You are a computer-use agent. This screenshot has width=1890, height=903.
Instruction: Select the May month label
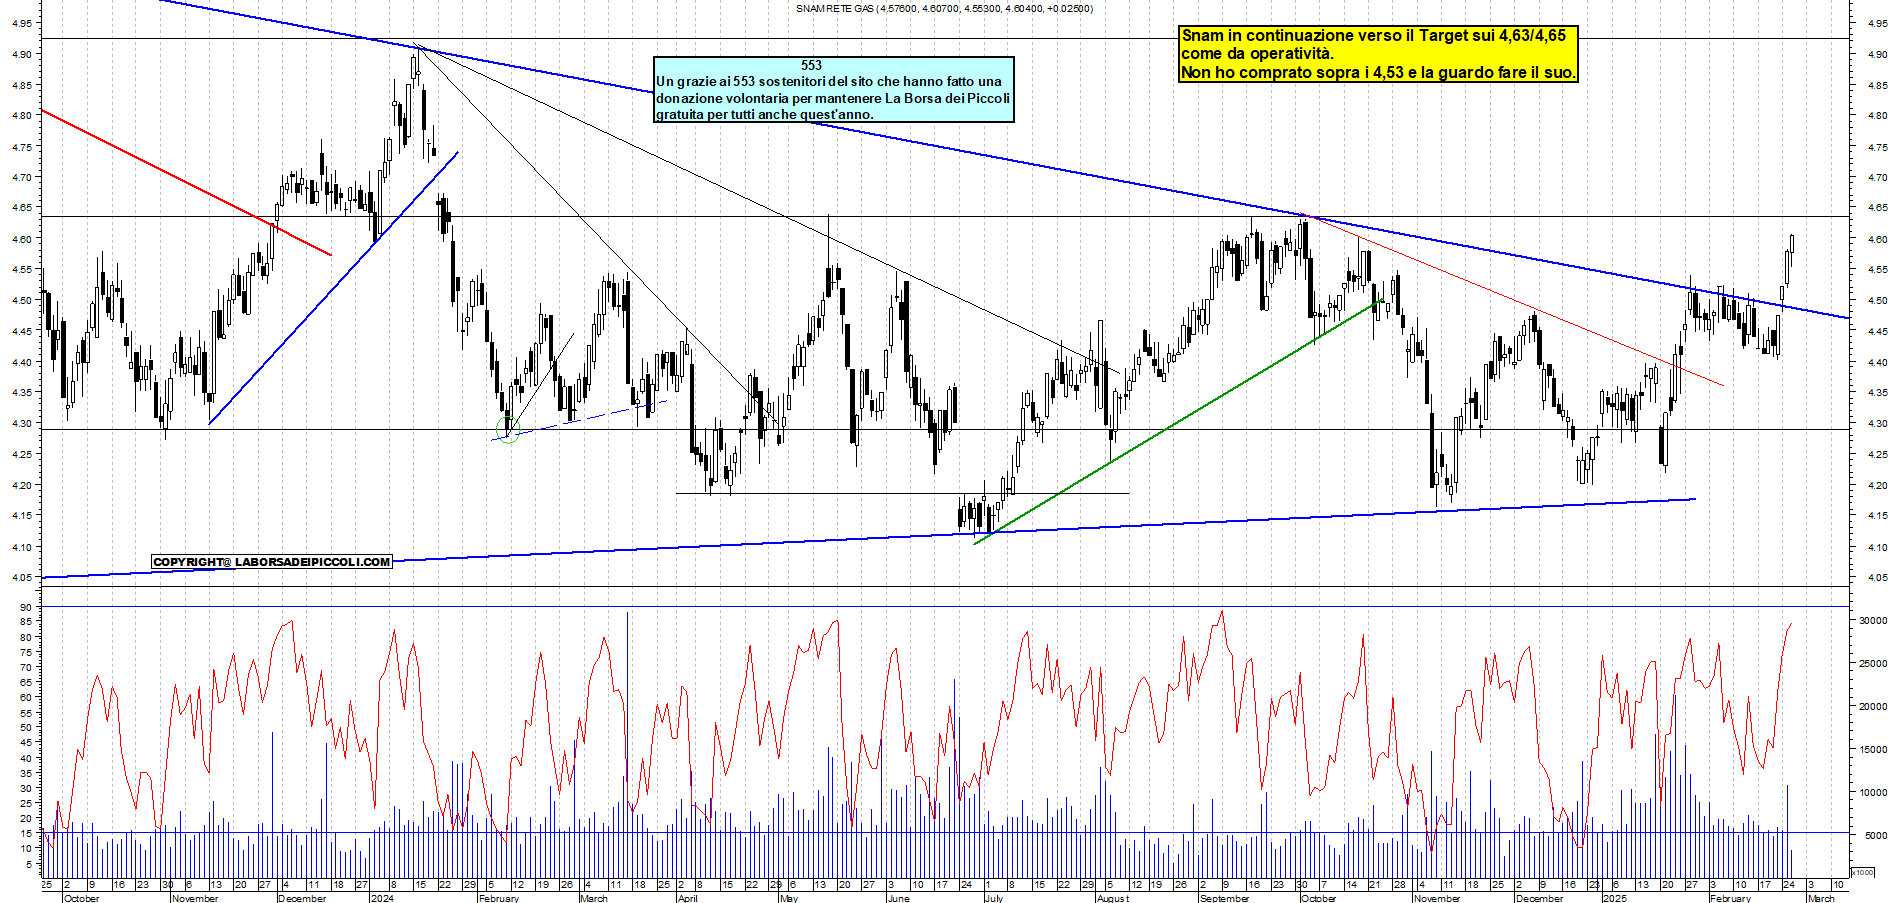(x=789, y=898)
